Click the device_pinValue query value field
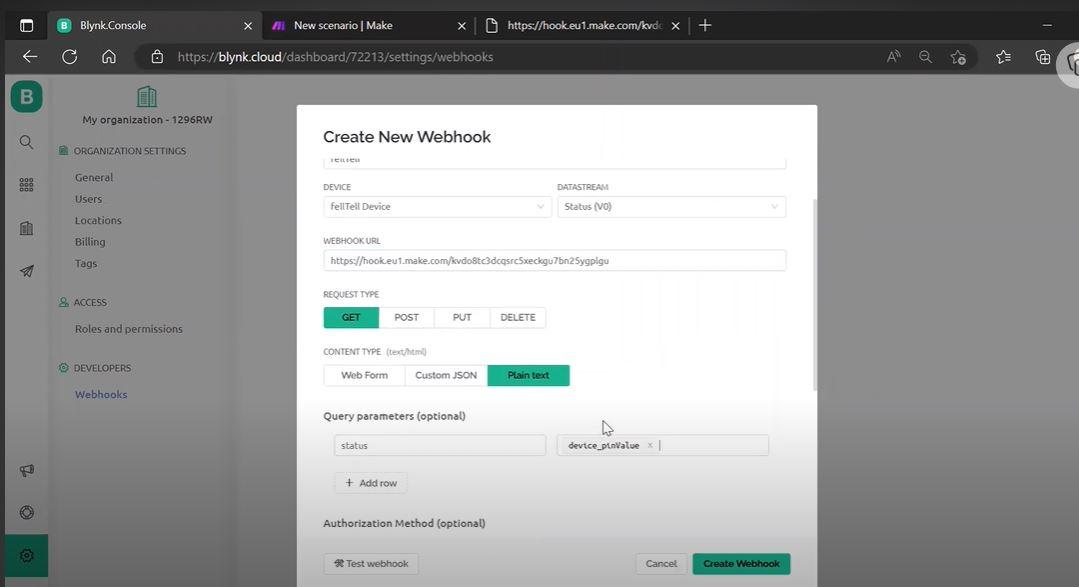This screenshot has width=1079, height=587. pyautogui.click(x=663, y=445)
